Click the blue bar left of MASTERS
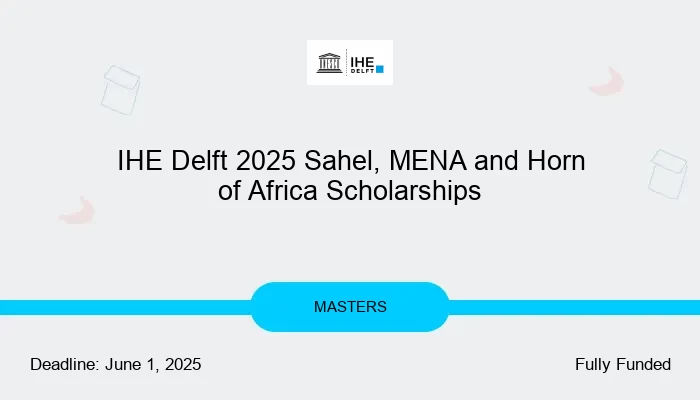The width and height of the screenshot is (700, 400). click(x=125, y=308)
